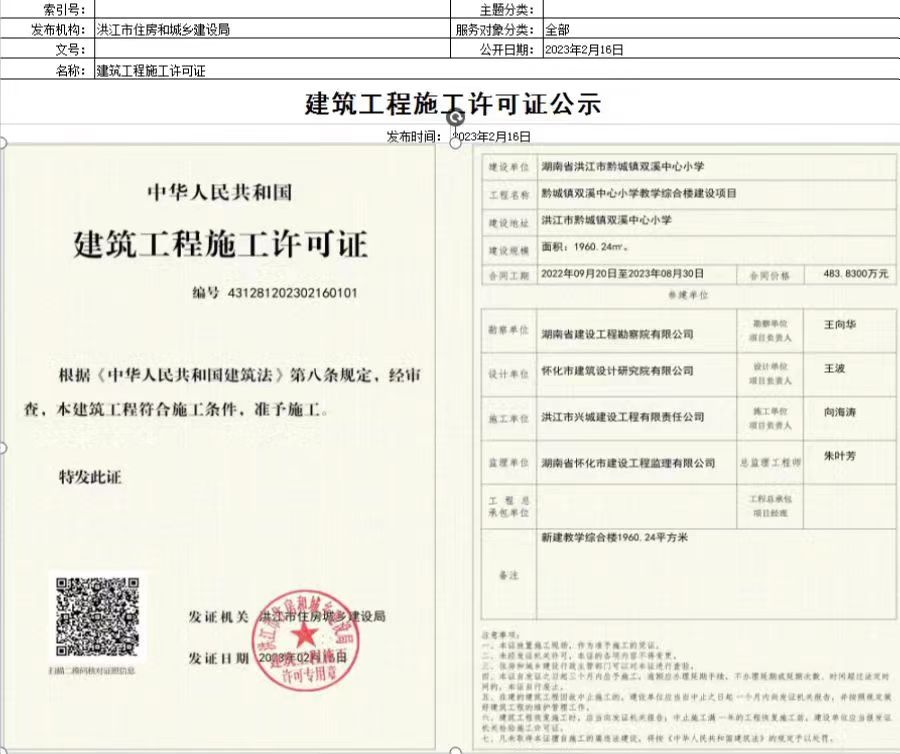Click 洪江市兴城建设工程有限责任公司
900x754 pixels.
pos(623,417)
